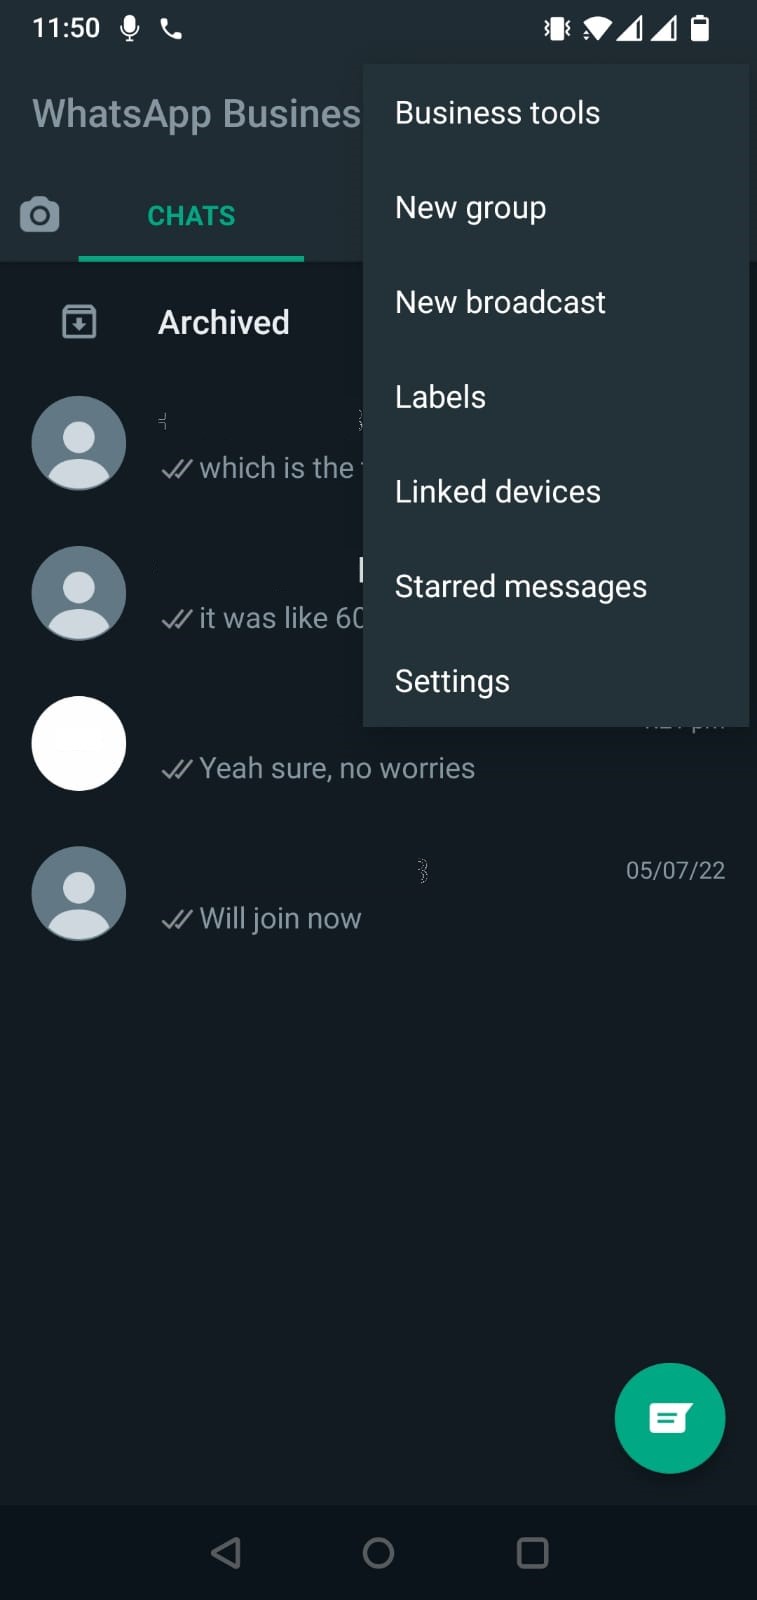
Task: Open the camera icon tab
Action: tap(40, 215)
